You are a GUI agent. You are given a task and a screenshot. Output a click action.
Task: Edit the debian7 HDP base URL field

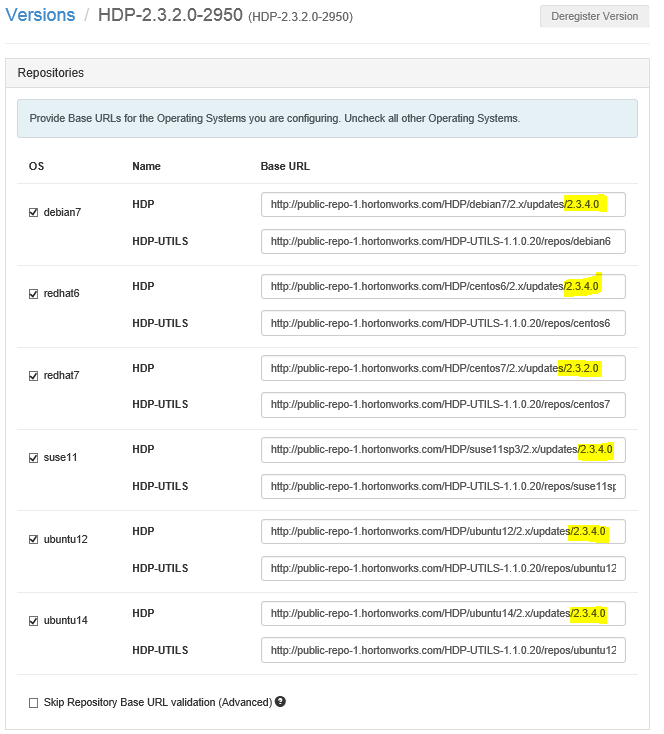(x=443, y=205)
